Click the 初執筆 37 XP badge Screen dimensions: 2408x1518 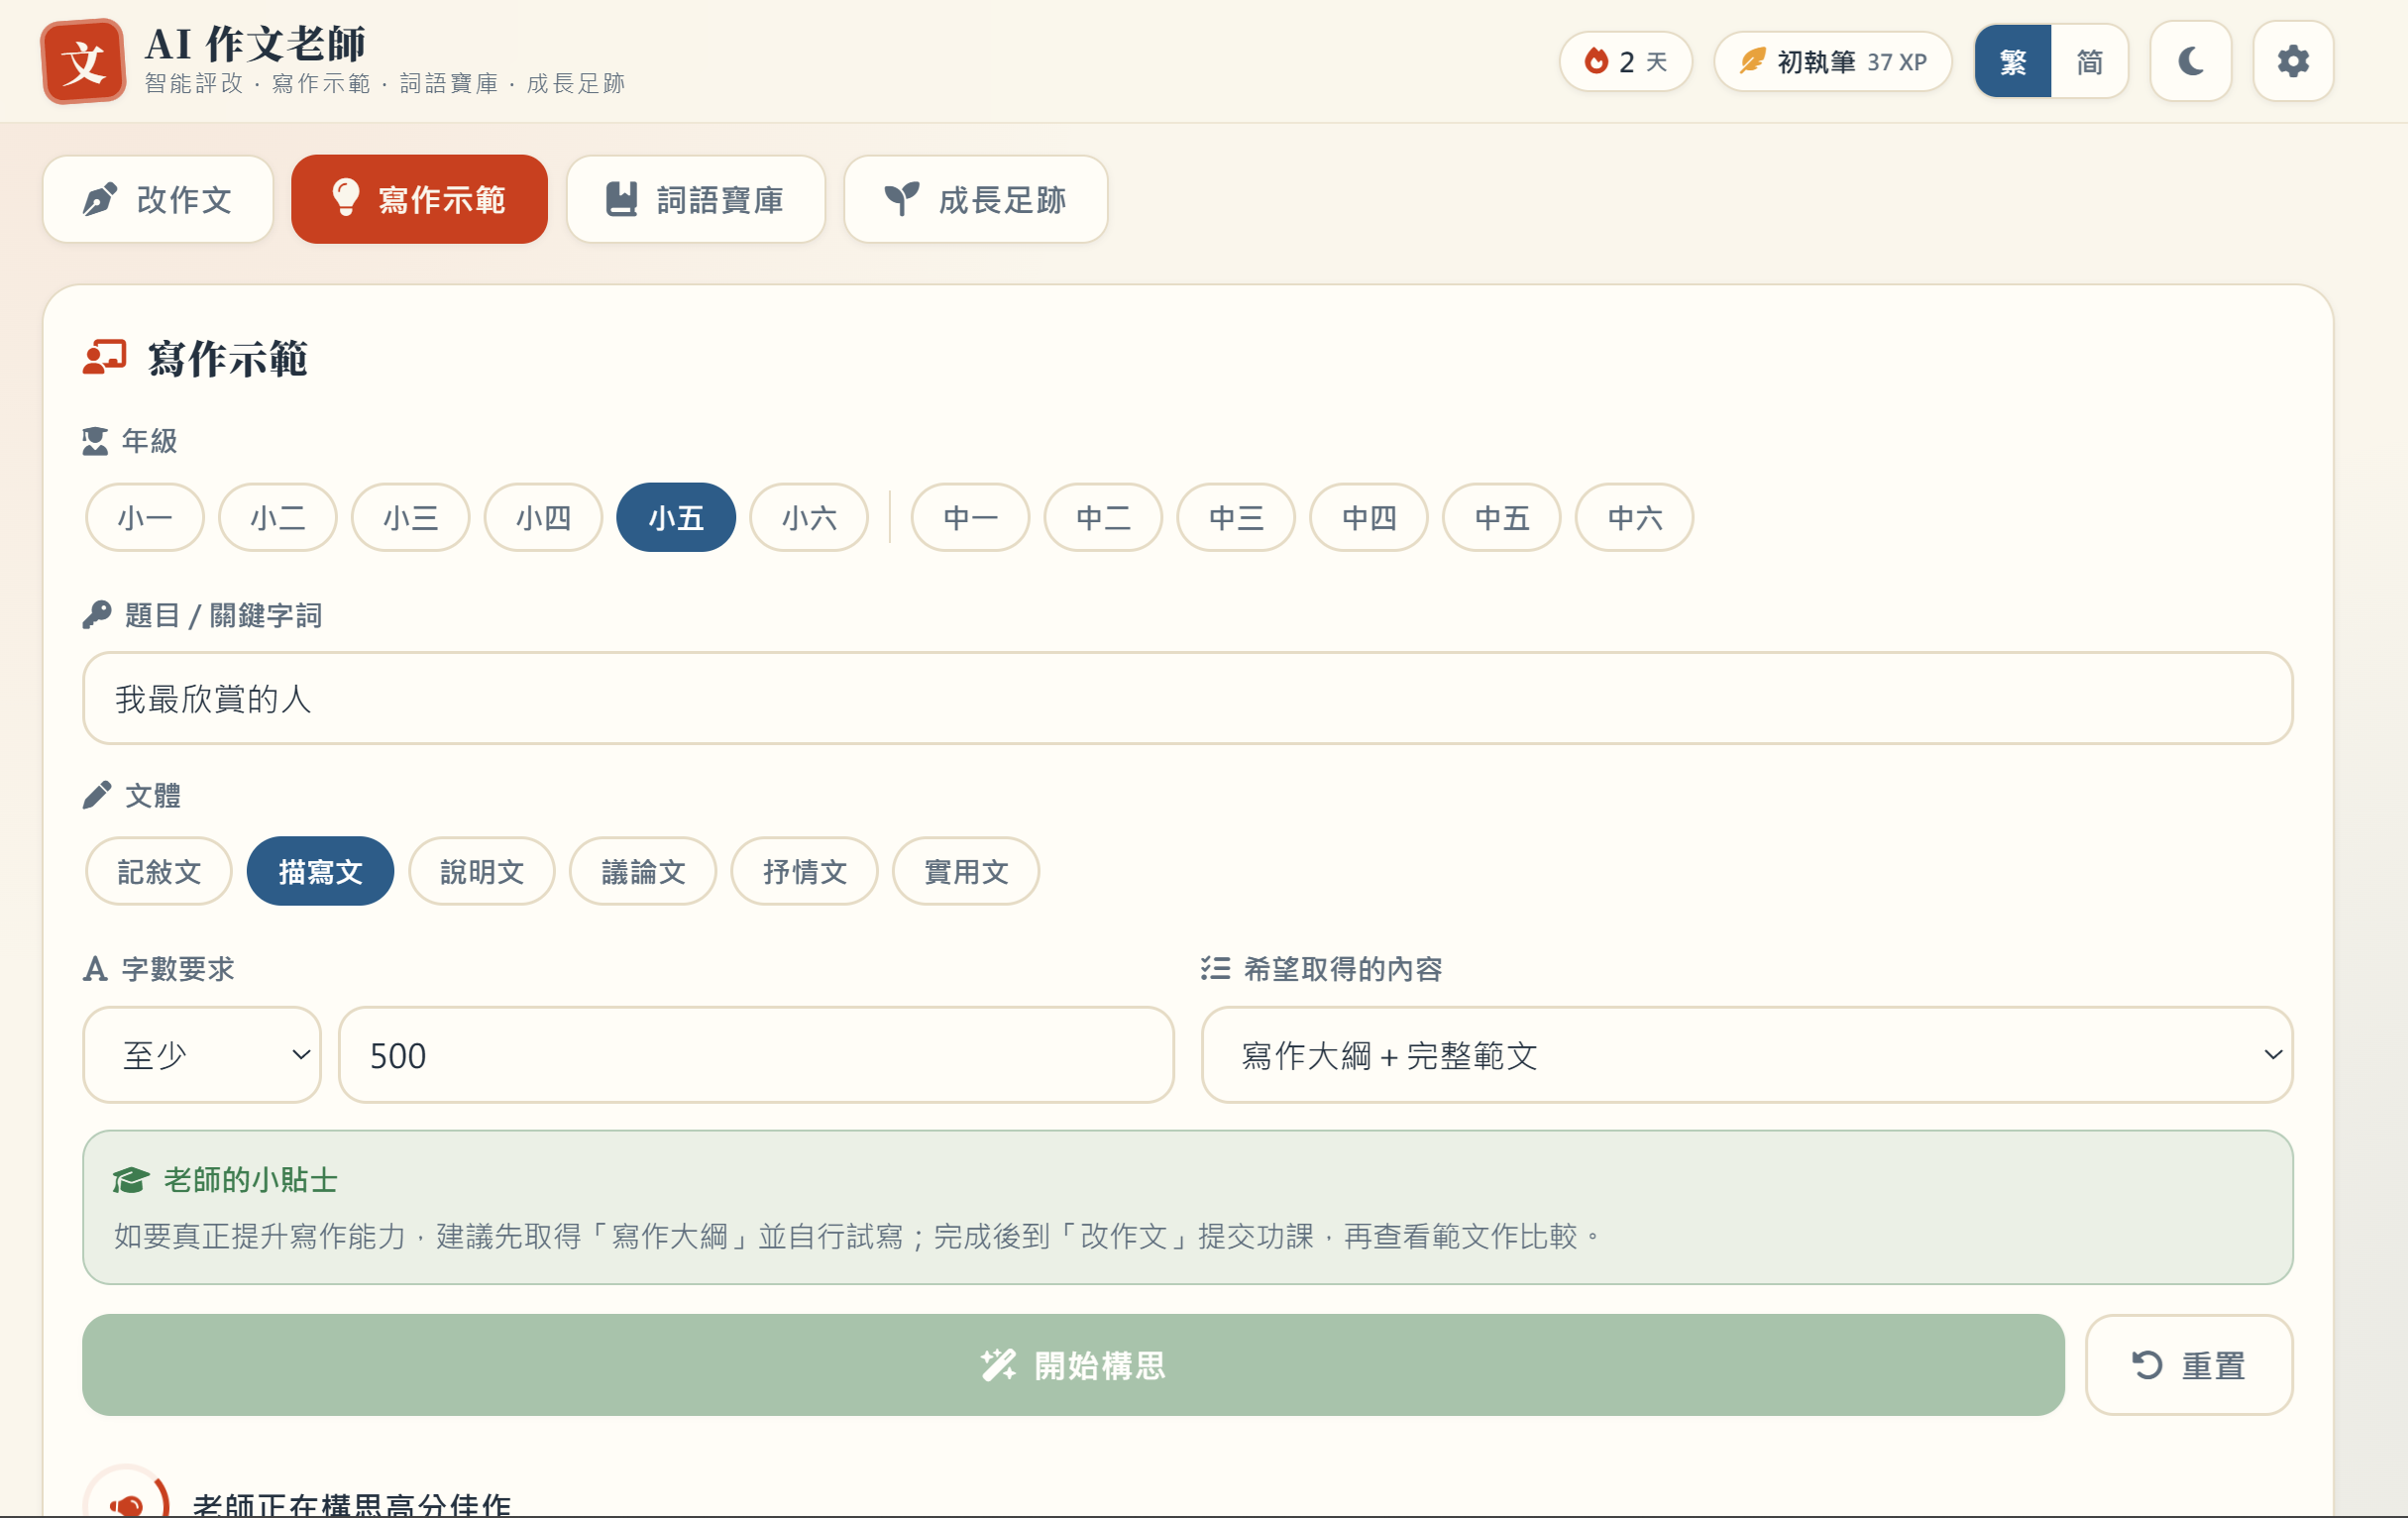click(1833, 61)
